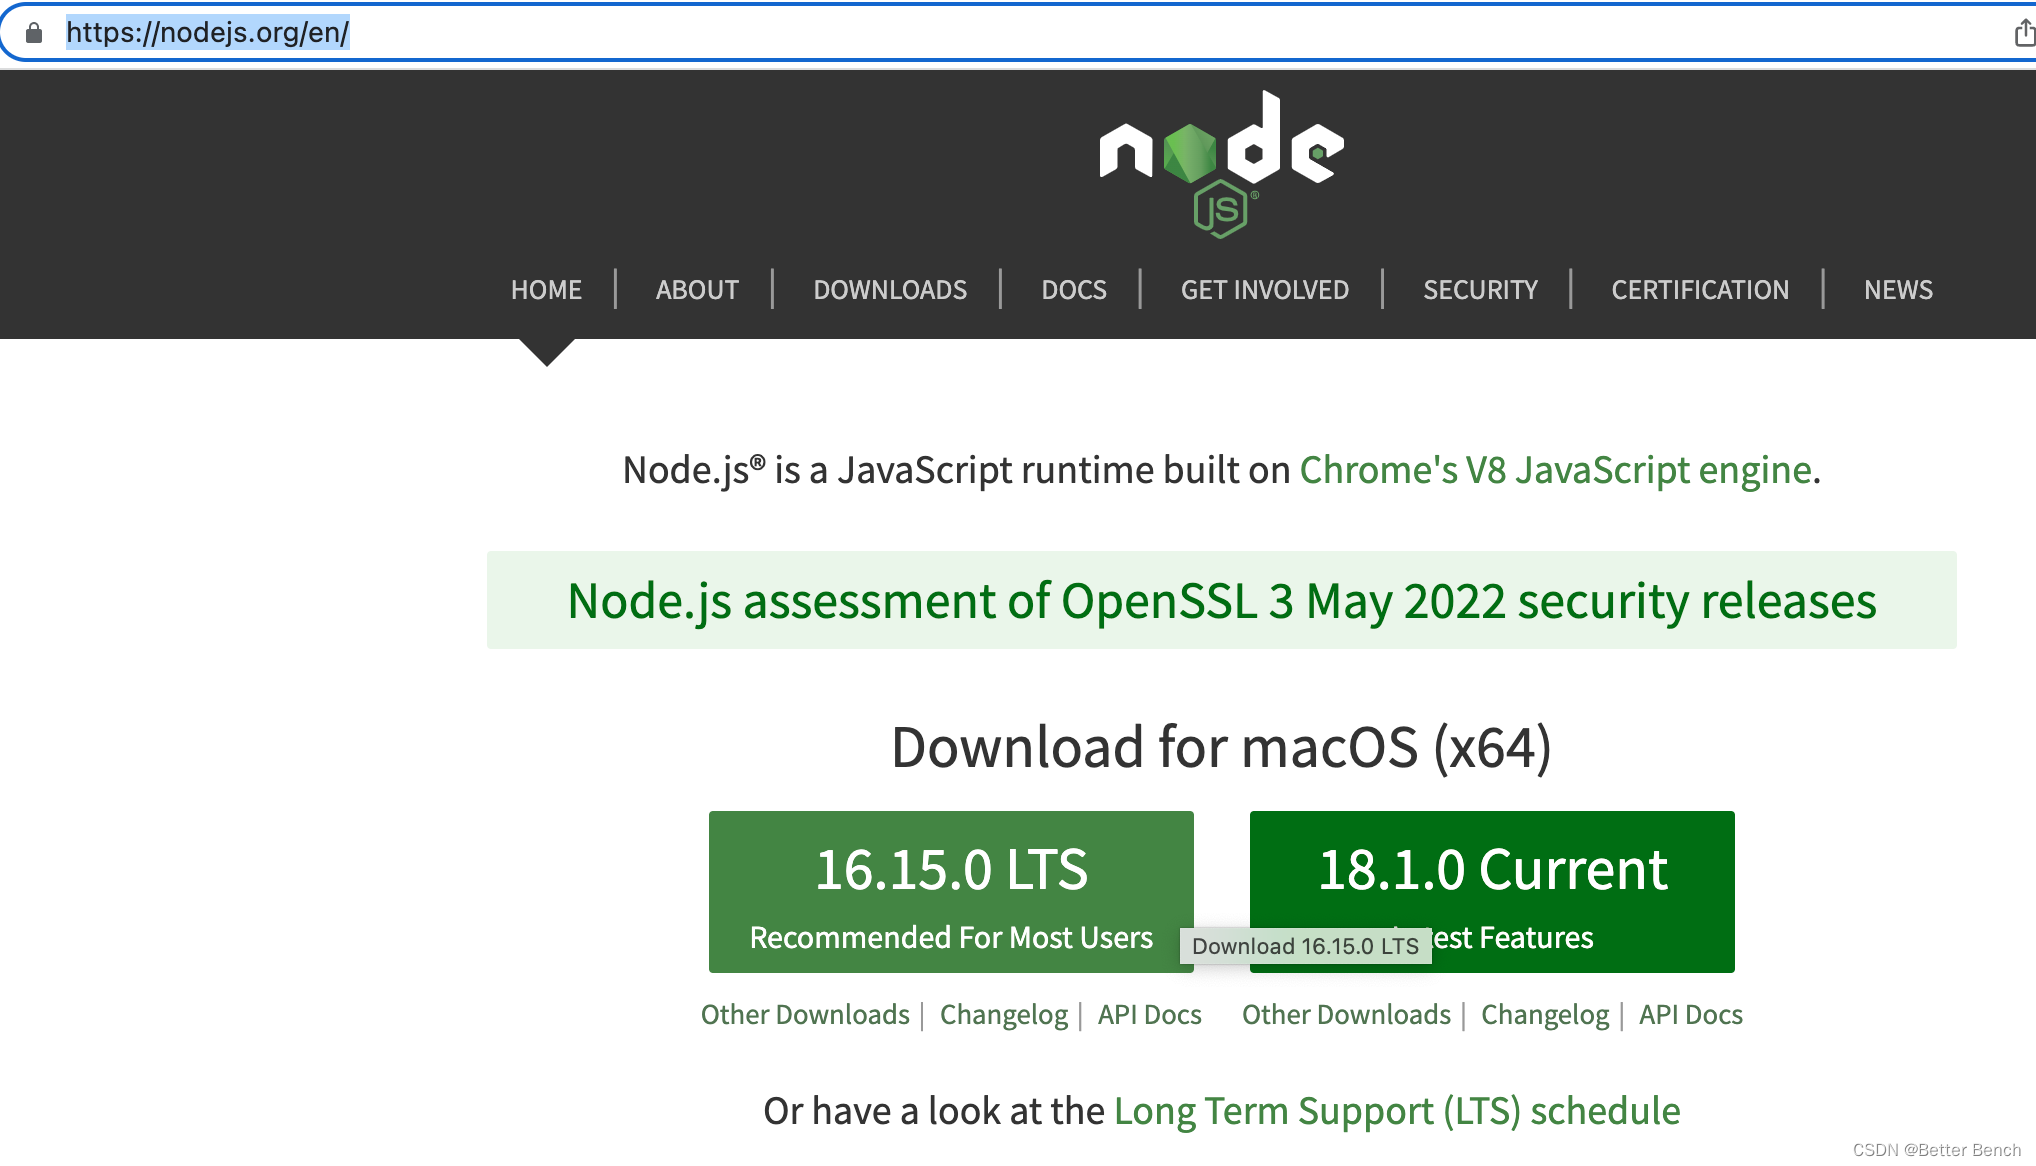Click the Node.js logo

(x=1221, y=164)
